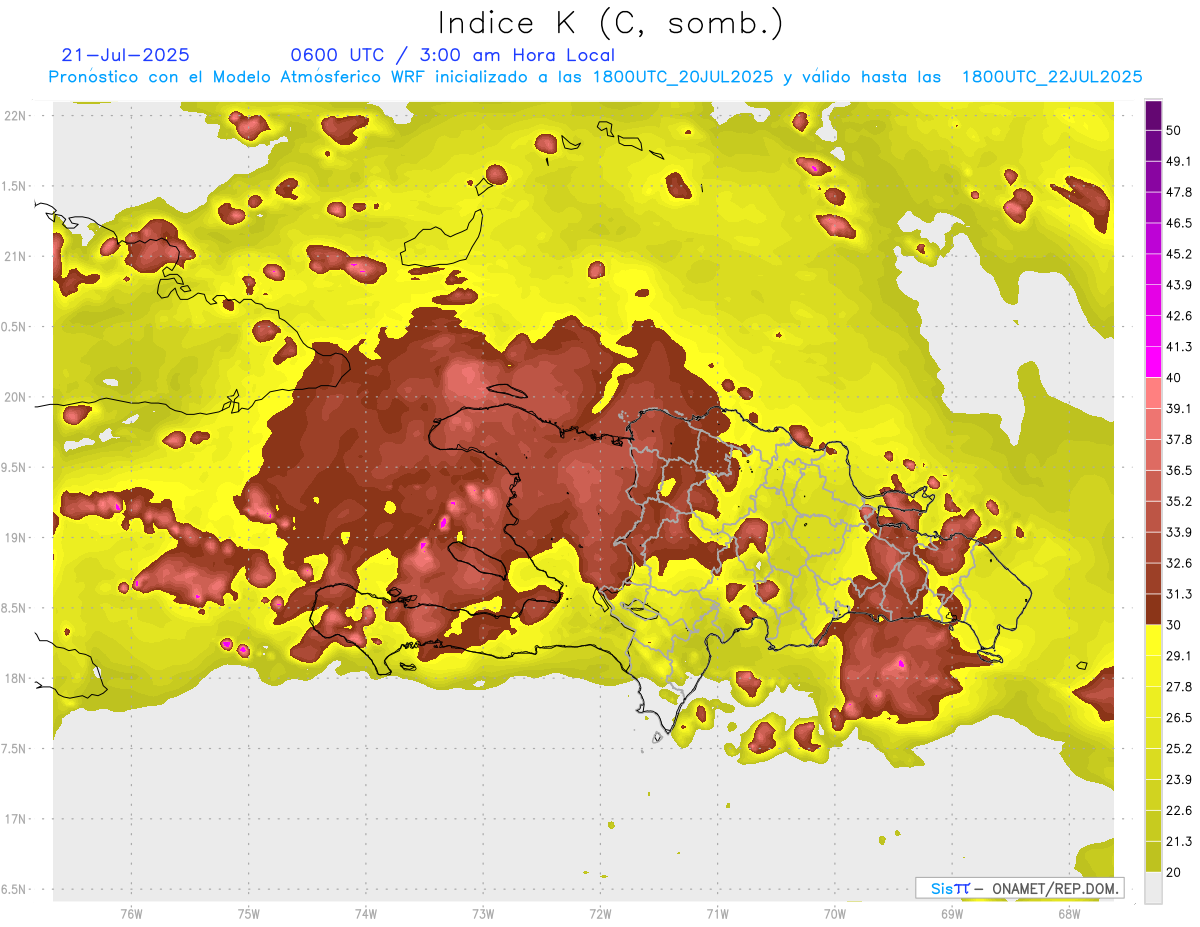Select the date label "21-Jul-2025"
Image resolution: width=1200 pixels, height=927 pixels.
tap(125, 55)
